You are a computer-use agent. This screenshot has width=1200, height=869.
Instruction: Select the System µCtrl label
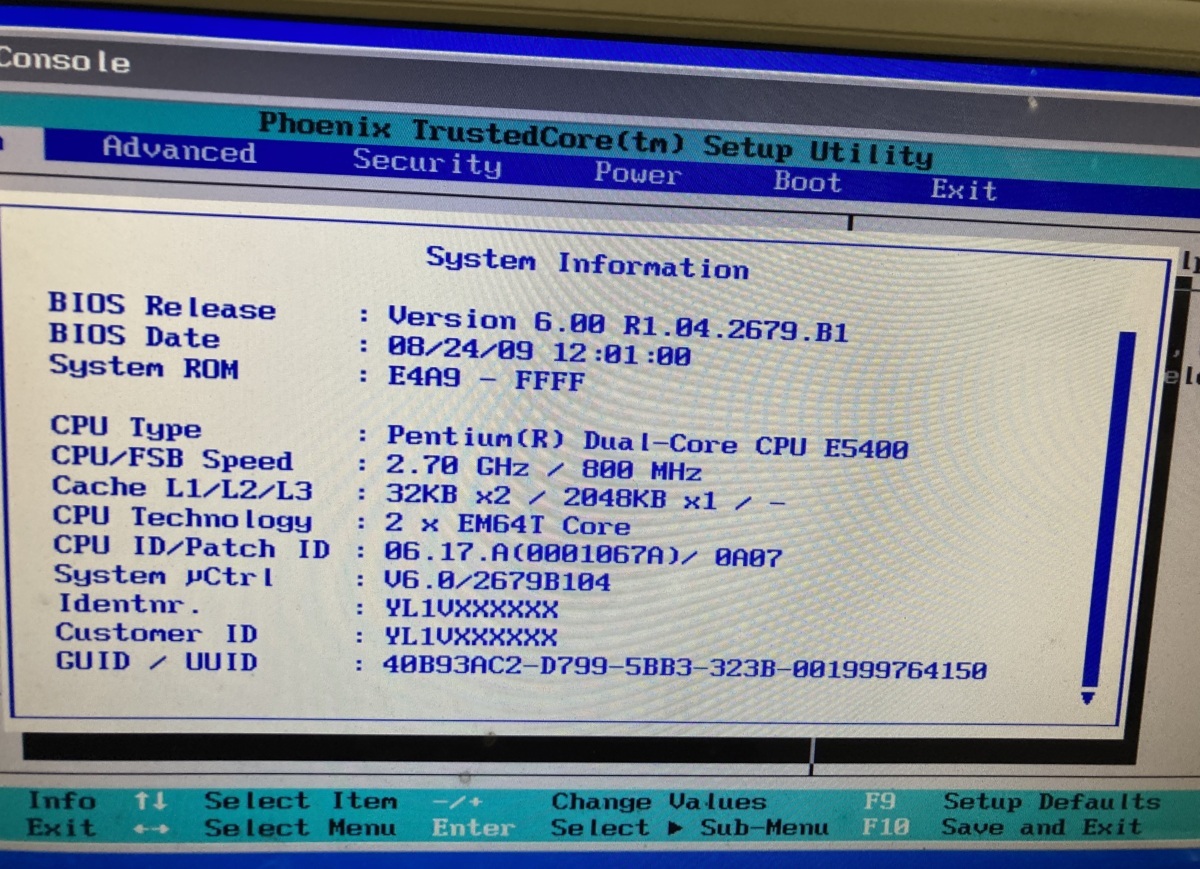pyautogui.click(x=164, y=576)
